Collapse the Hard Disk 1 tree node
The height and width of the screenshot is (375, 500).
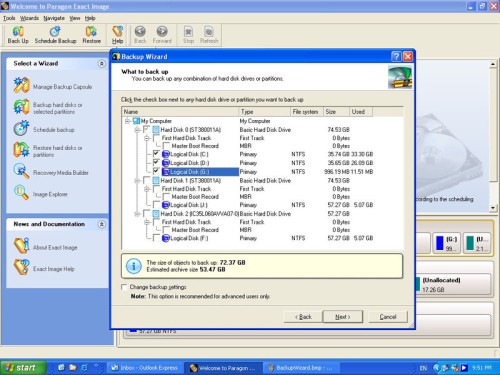(137, 181)
